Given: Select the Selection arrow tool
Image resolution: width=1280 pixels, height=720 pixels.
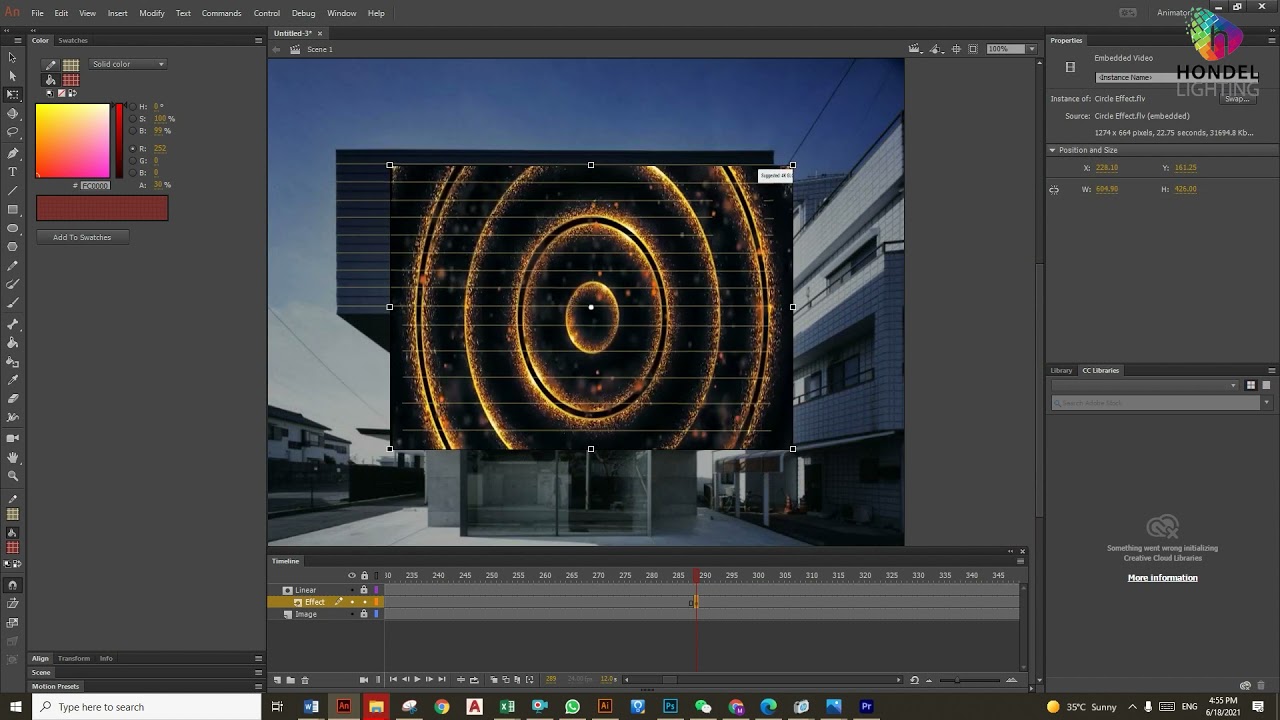Looking at the screenshot, I should (13, 57).
